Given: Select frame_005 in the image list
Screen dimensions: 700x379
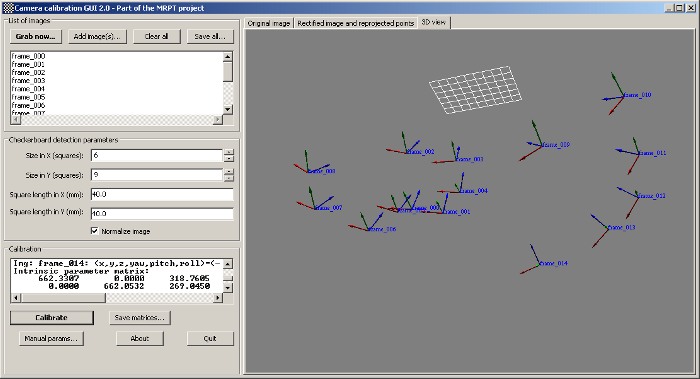Looking at the screenshot, I should [x=29, y=97].
